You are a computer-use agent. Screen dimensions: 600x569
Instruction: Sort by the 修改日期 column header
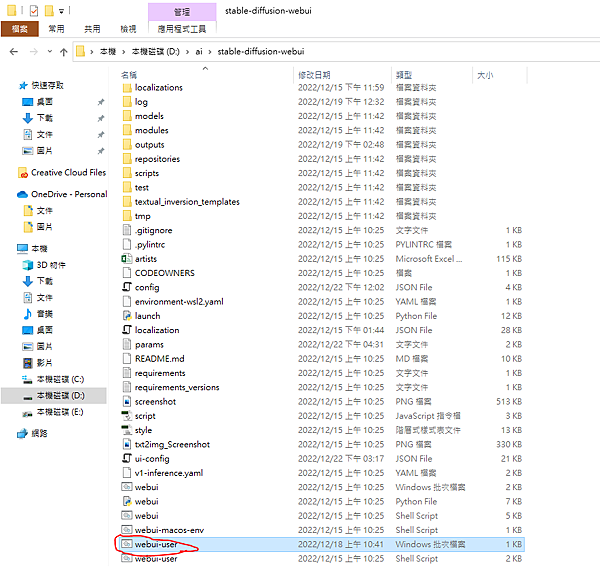[314, 75]
